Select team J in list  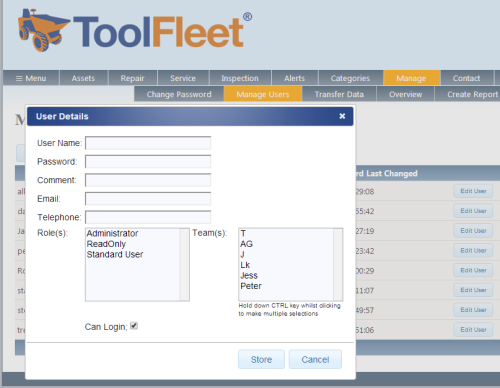pos(242,255)
